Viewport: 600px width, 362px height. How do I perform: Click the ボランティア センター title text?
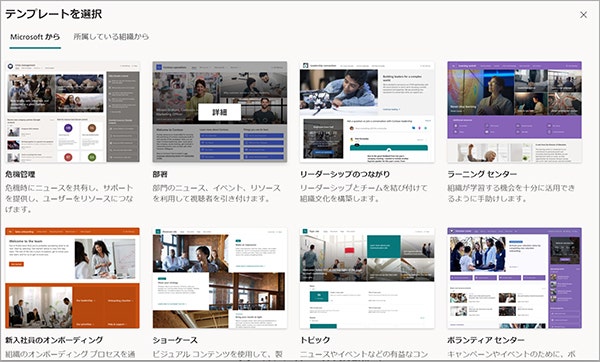pyautogui.click(x=486, y=340)
